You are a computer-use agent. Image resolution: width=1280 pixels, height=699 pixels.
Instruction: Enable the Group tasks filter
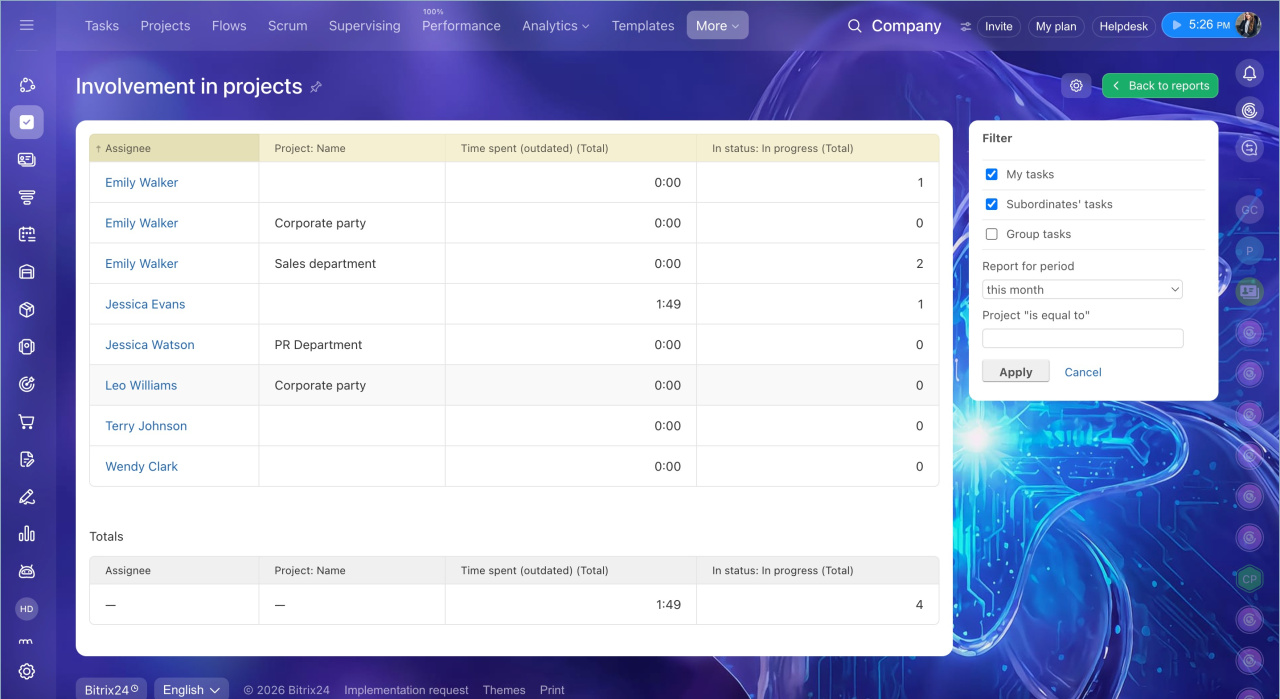(x=992, y=234)
